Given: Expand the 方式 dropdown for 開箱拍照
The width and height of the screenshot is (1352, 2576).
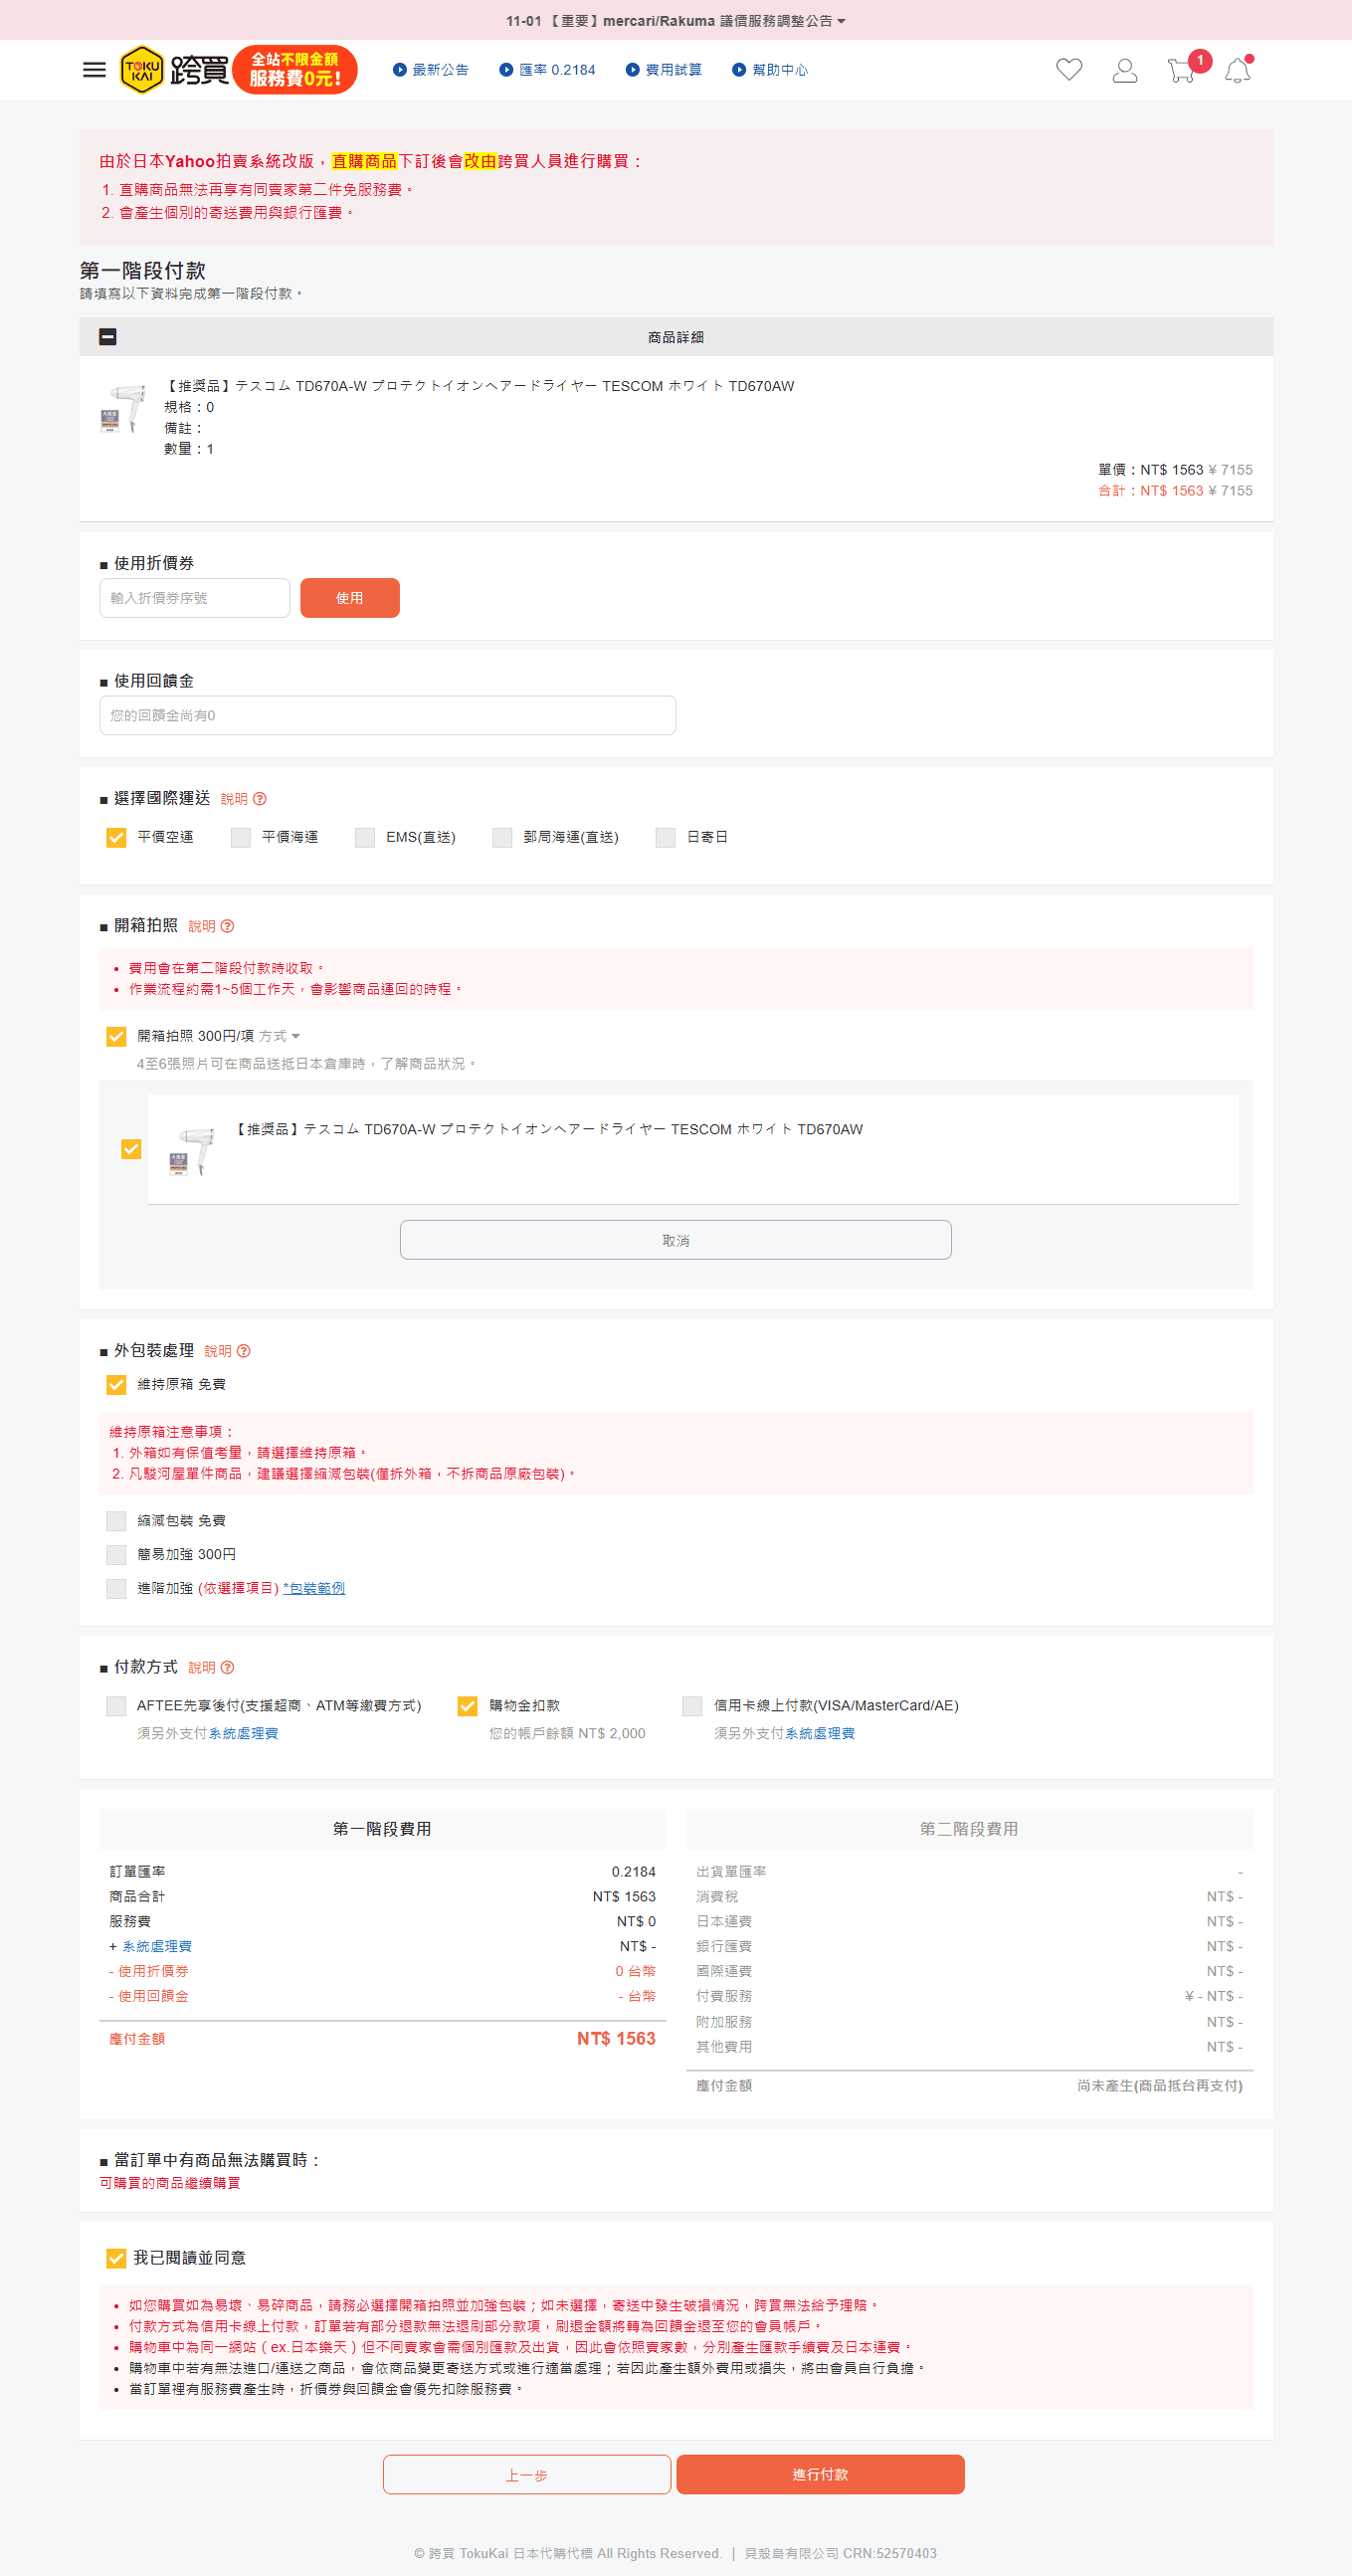Looking at the screenshot, I should tap(279, 1036).
